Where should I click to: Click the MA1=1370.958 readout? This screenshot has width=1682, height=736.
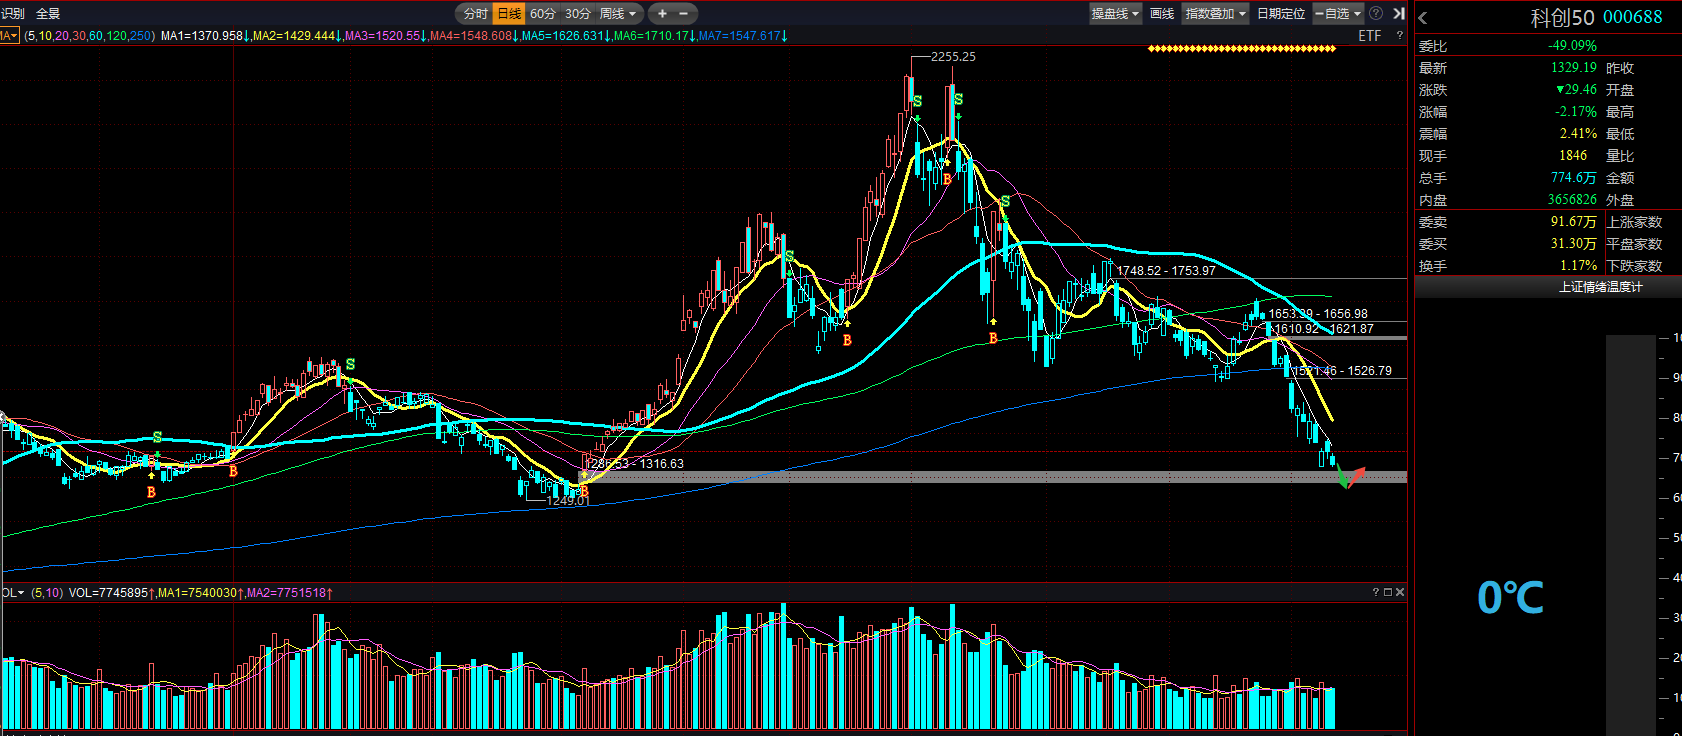202,36
